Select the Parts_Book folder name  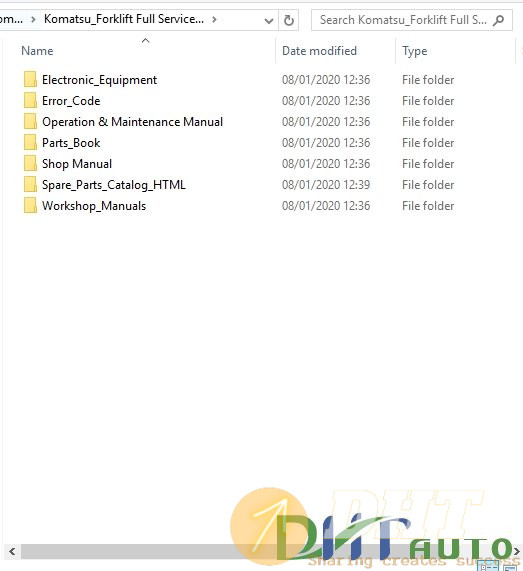[x=71, y=143]
